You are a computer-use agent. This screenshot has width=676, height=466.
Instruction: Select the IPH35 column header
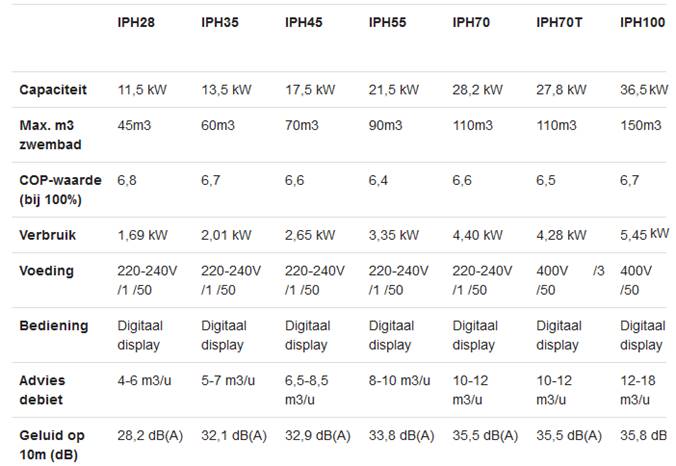click(220, 22)
